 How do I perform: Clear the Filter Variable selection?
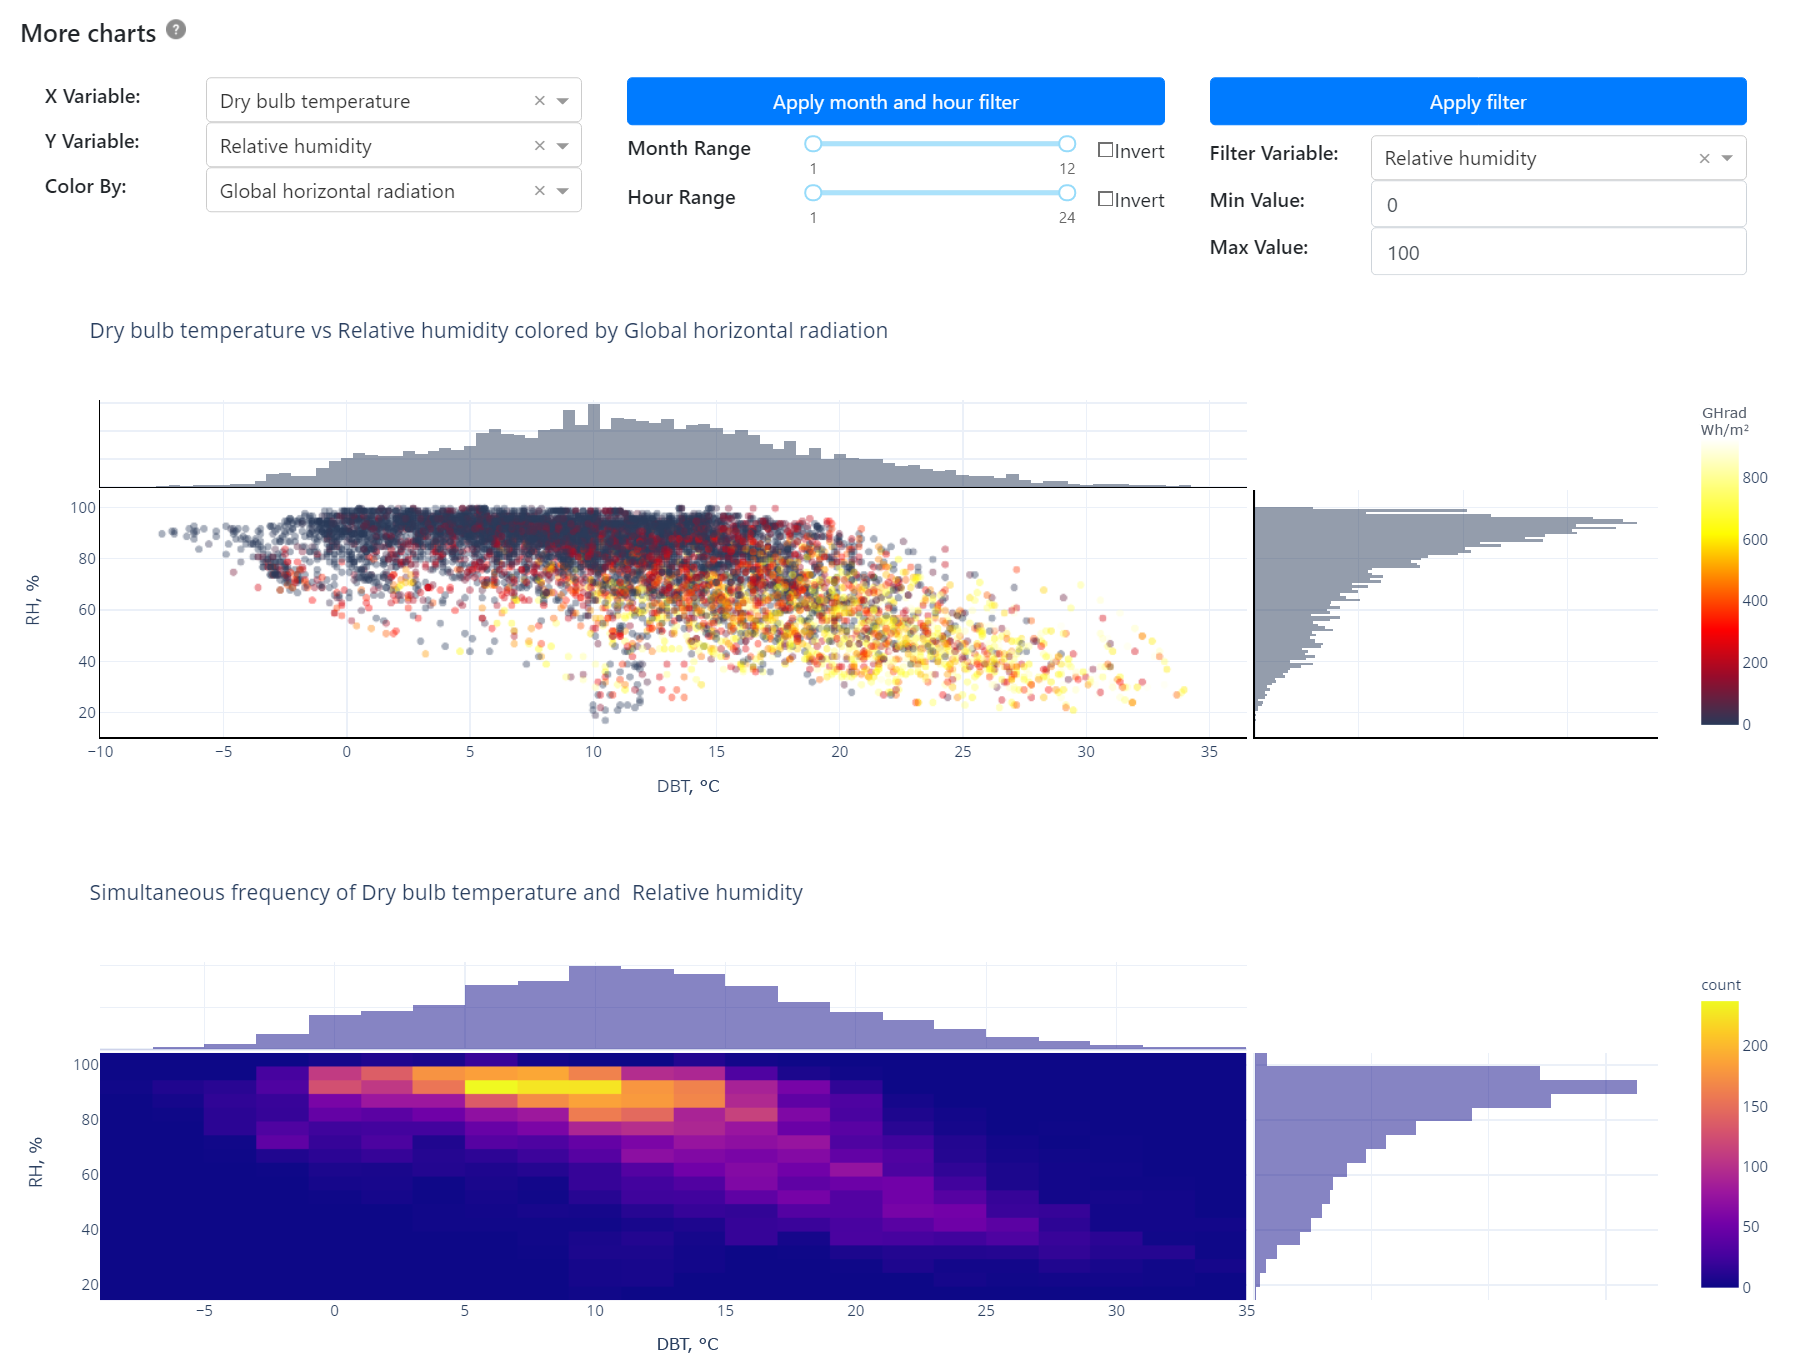(1704, 159)
